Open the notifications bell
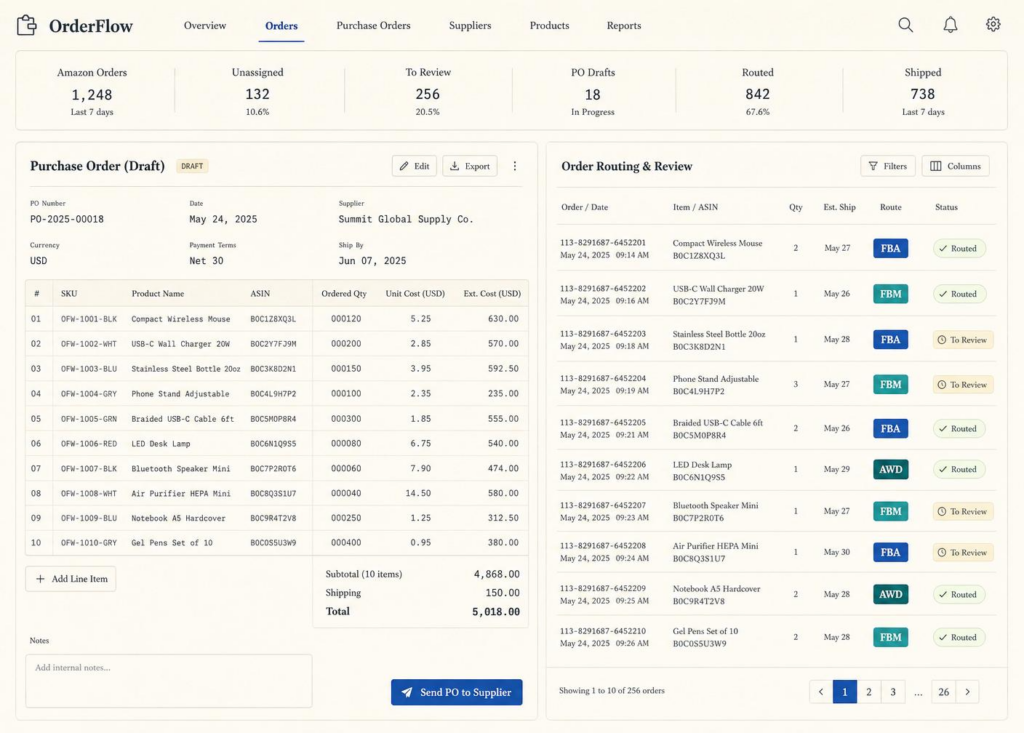 (950, 25)
